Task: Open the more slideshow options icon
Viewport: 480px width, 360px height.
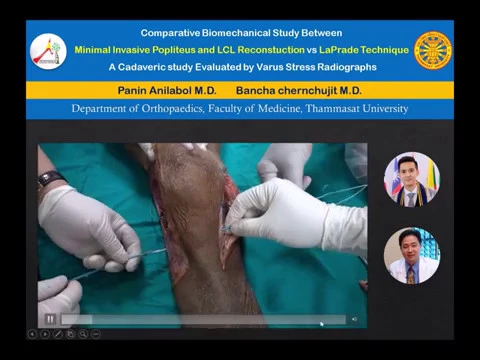Action: click(96, 334)
